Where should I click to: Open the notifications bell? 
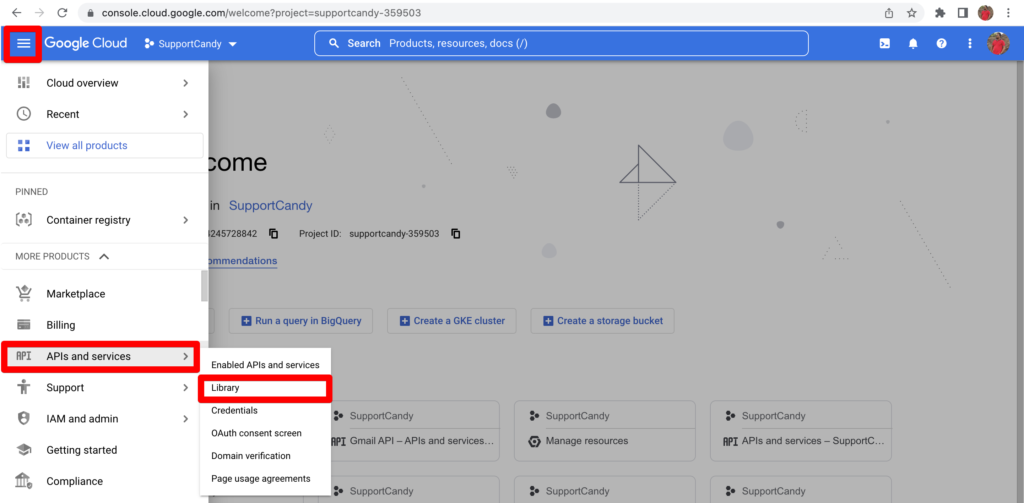913,44
